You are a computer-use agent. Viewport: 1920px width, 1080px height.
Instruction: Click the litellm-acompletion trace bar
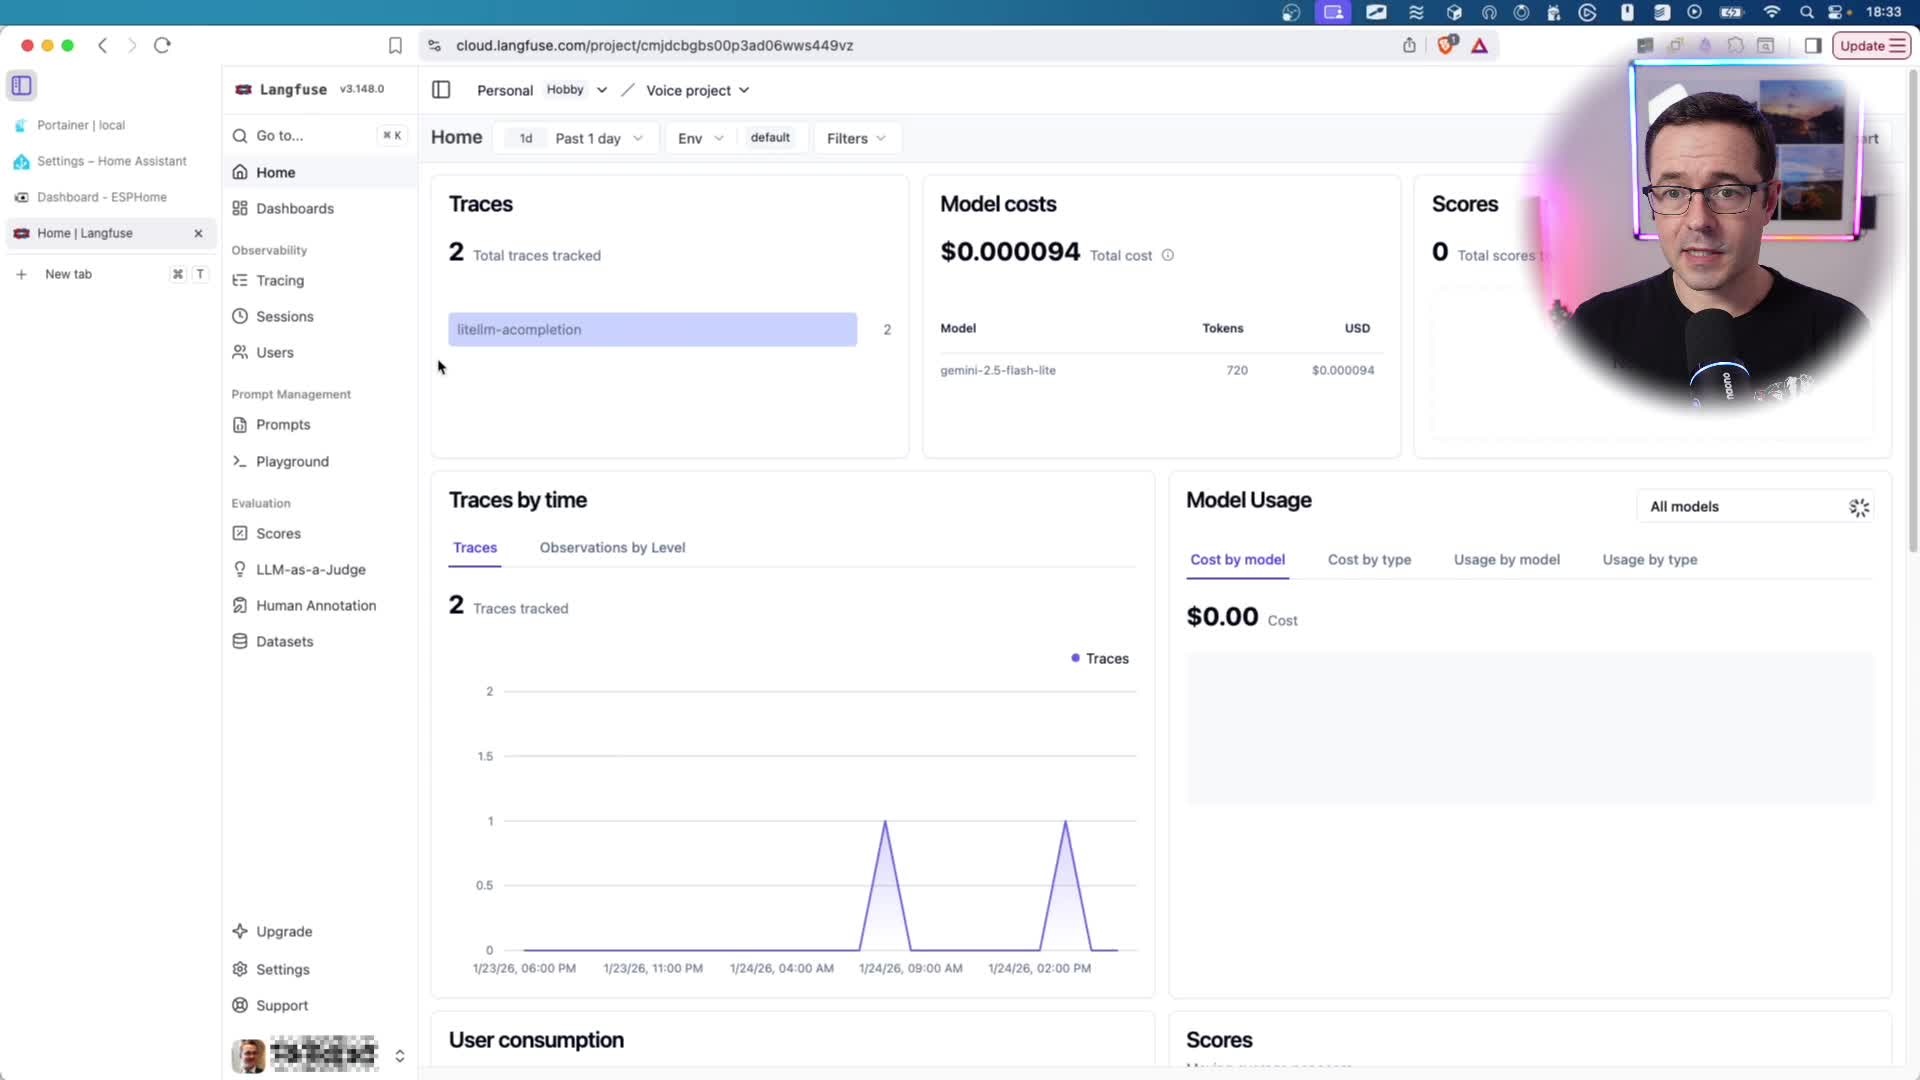click(652, 330)
